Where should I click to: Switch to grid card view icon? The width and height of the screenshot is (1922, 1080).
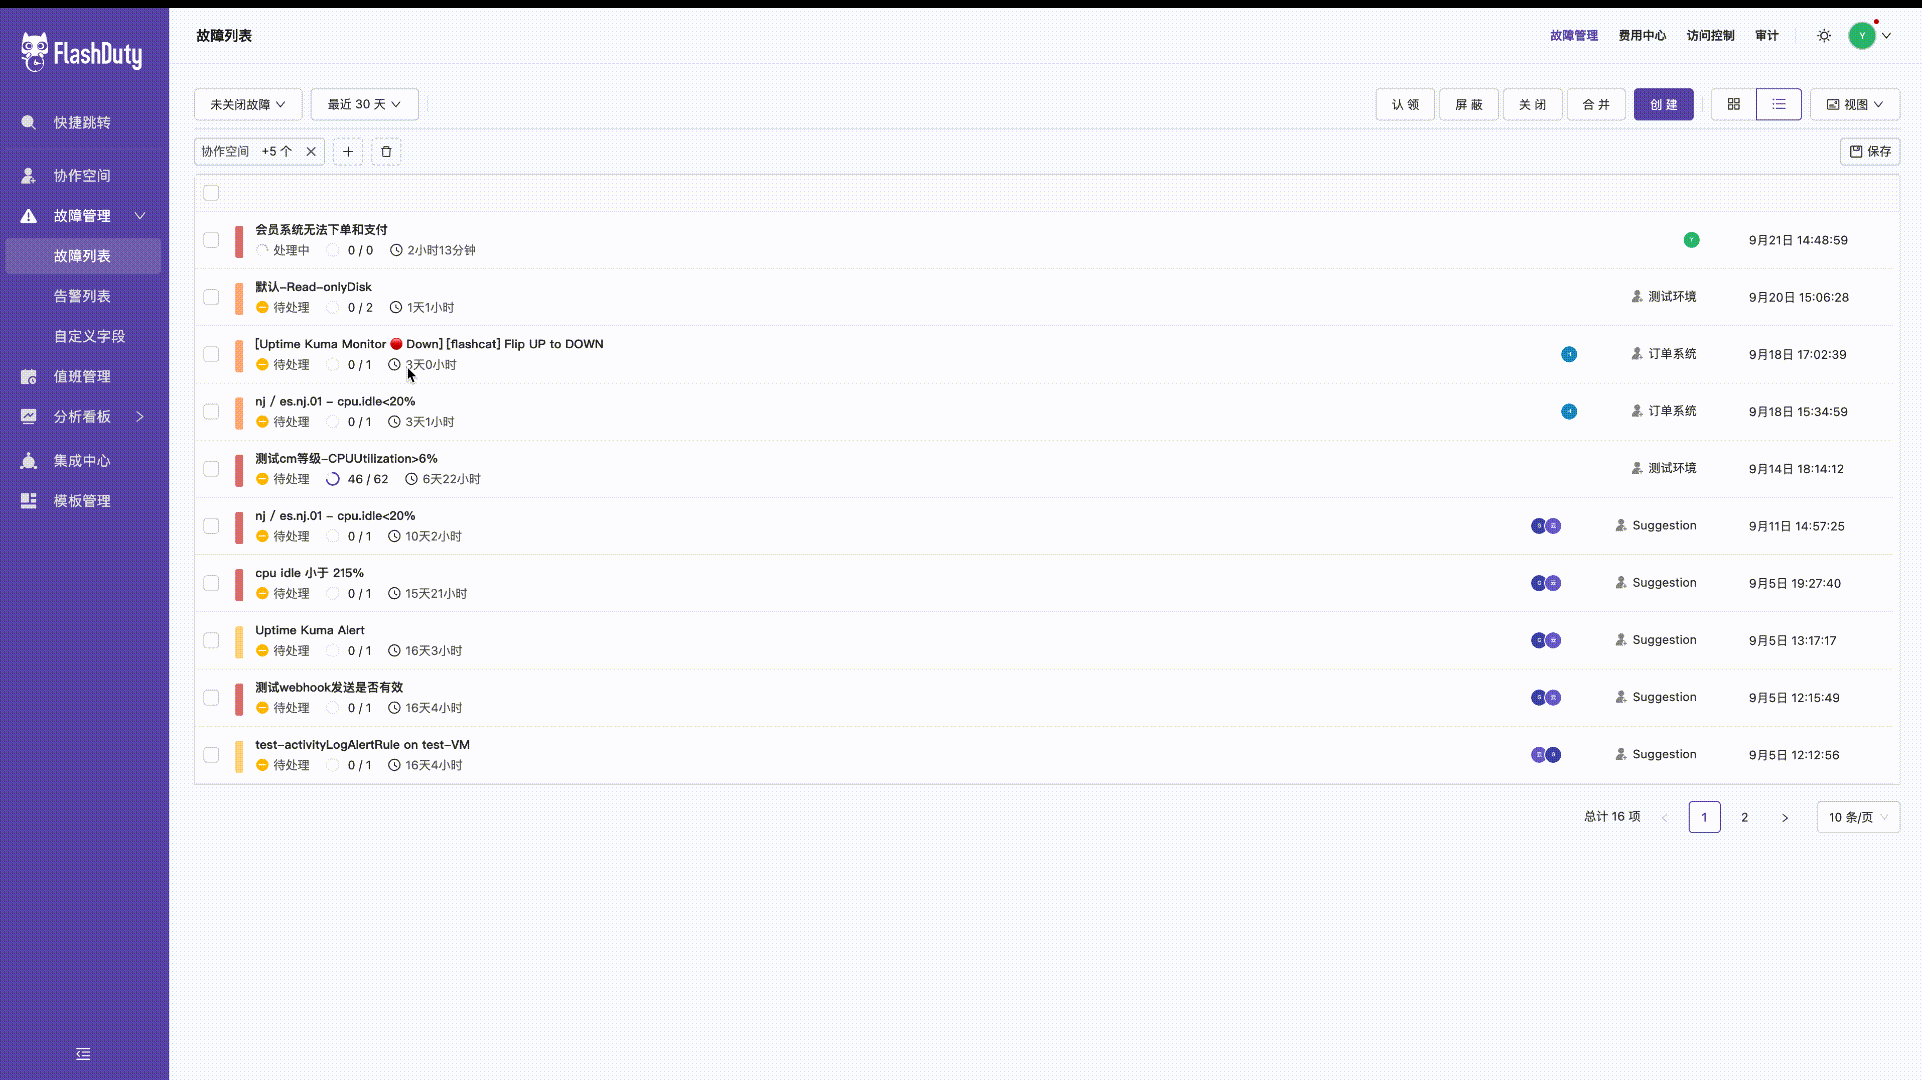1733,104
